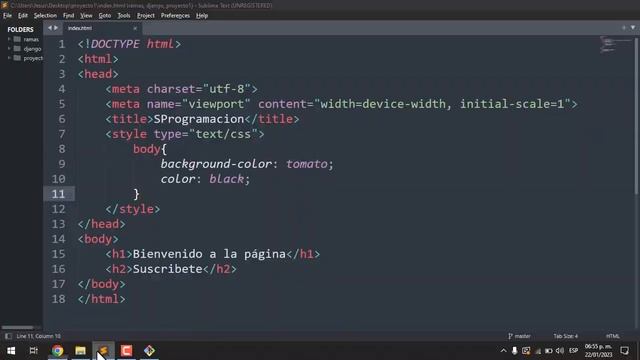
Task: Open the Tab Size: 4 selector
Action: point(566,336)
